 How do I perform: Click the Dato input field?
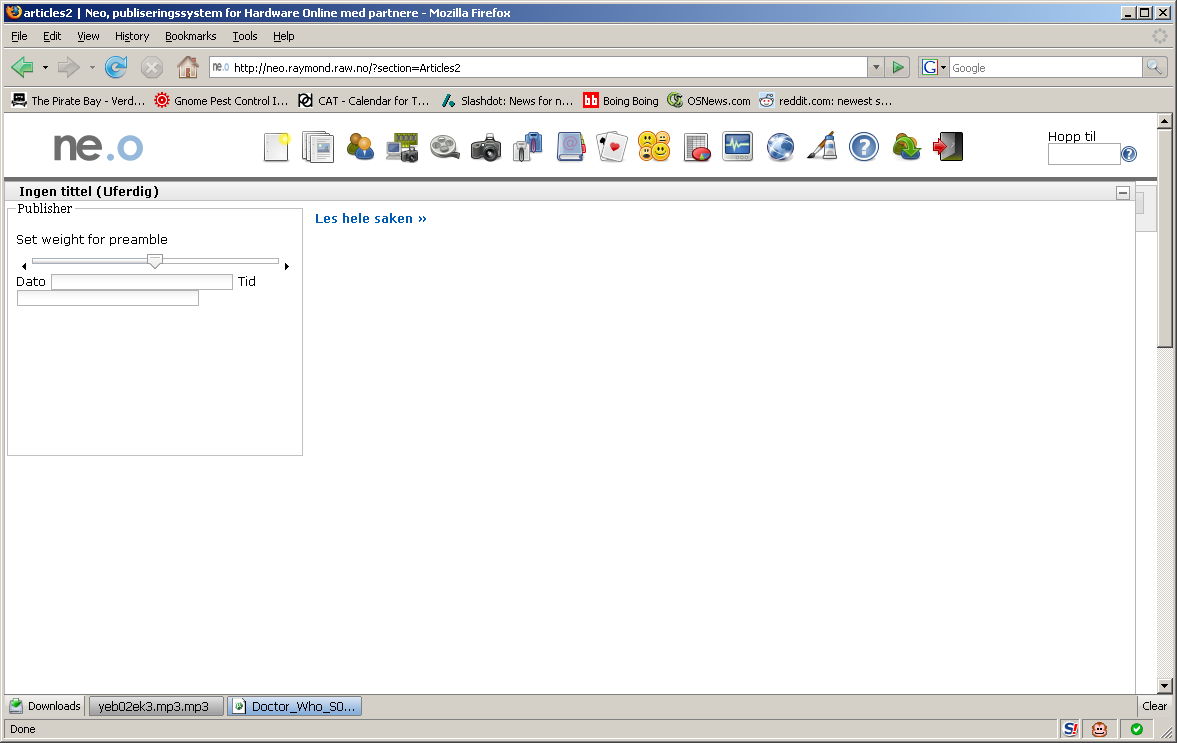point(142,281)
